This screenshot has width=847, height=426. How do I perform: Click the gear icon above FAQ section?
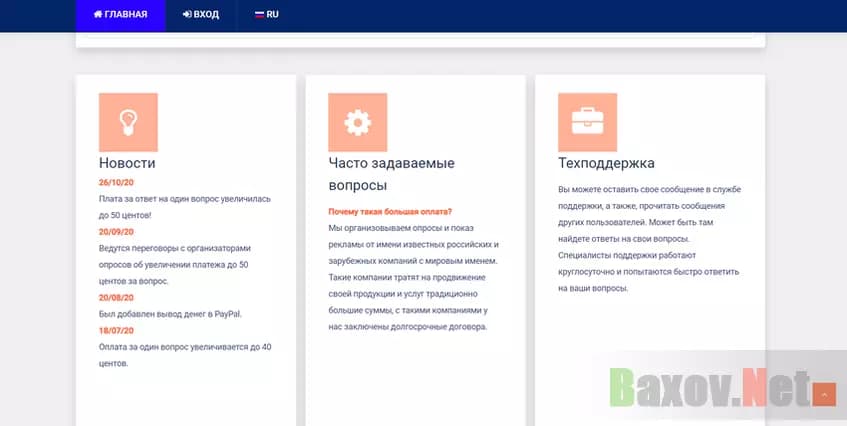pos(358,122)
